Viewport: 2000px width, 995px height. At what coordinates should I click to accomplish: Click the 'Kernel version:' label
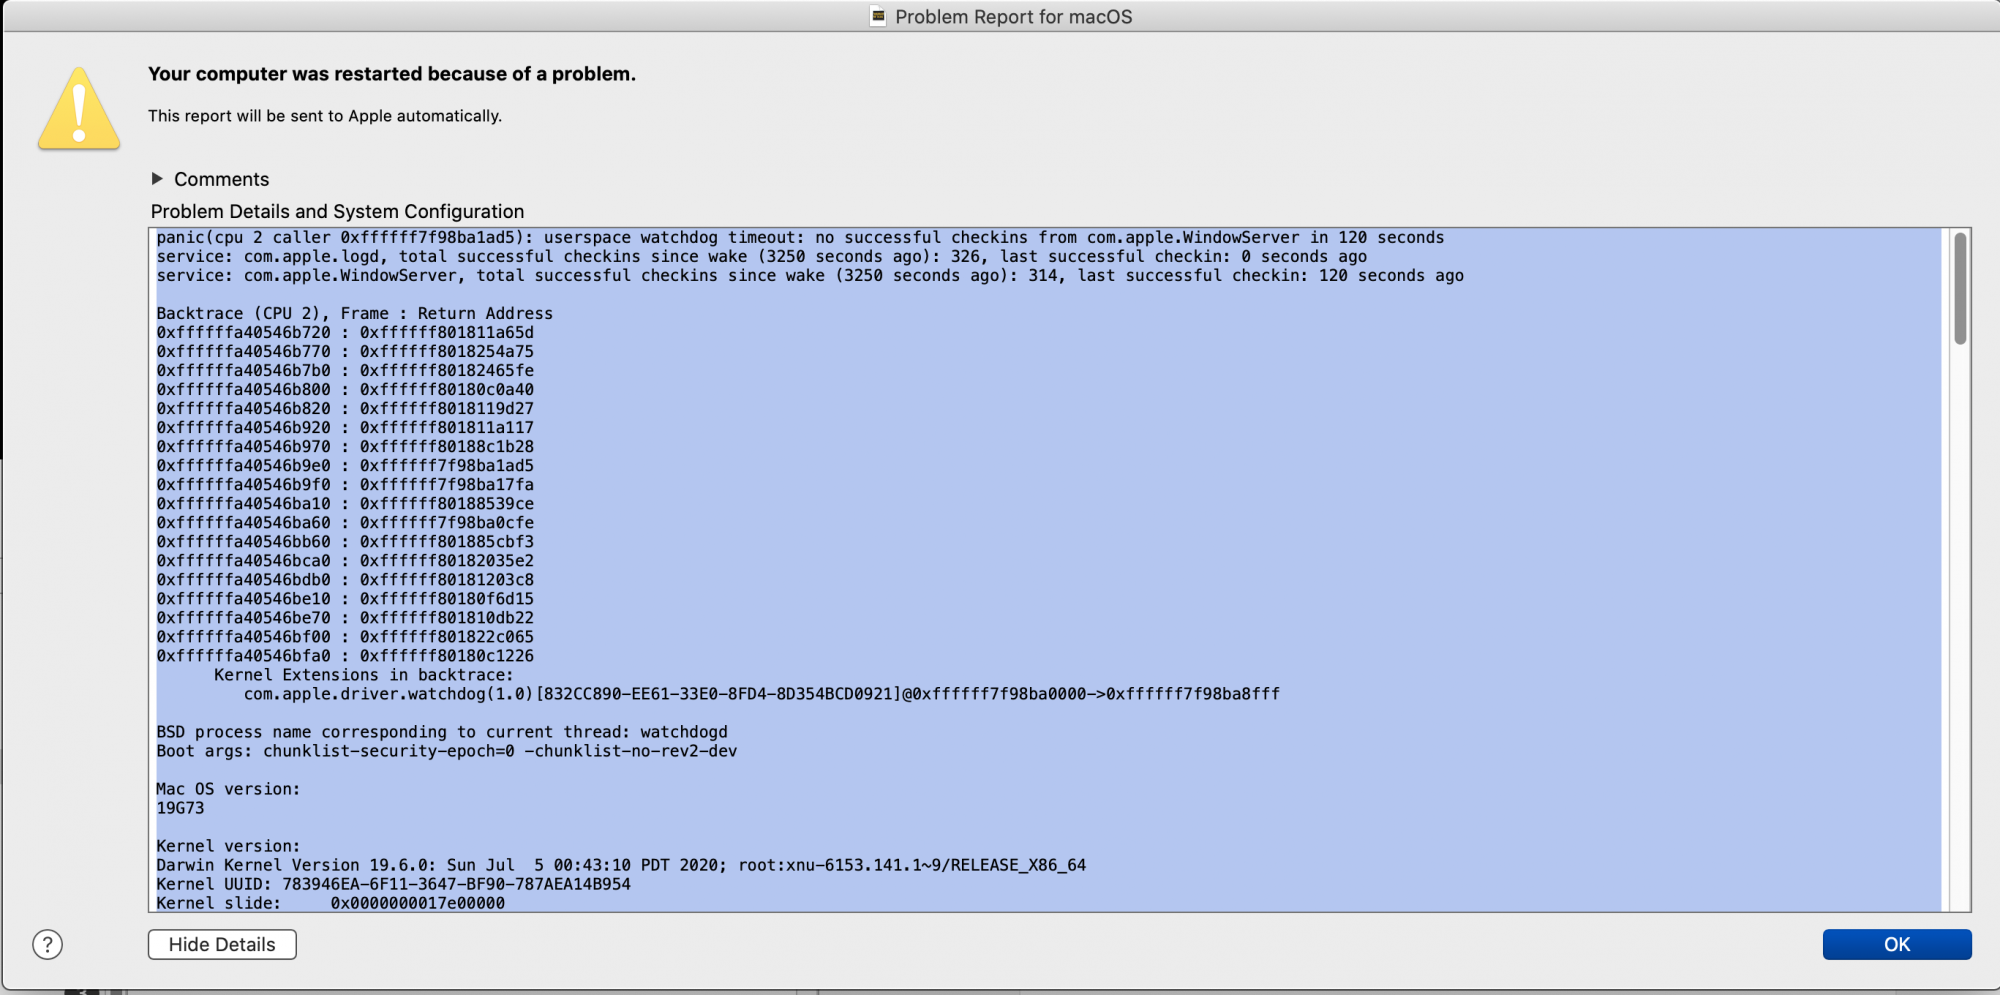tap(228, 846)
